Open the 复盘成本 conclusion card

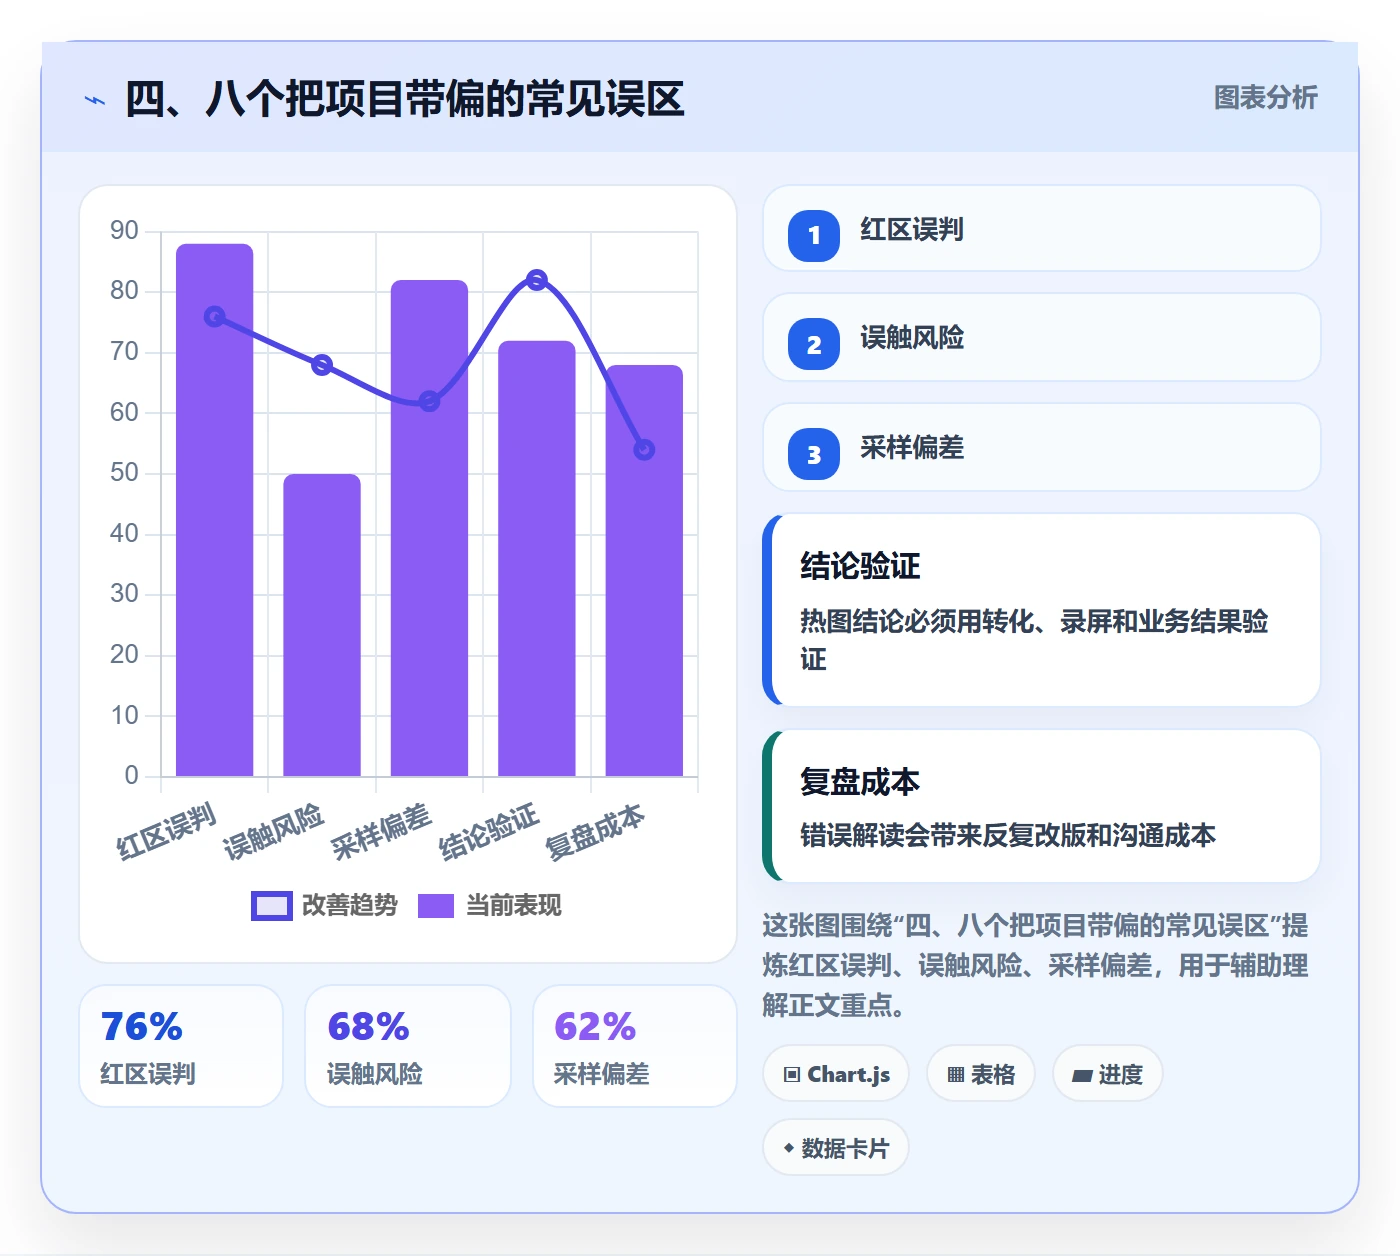point(1041,806)
